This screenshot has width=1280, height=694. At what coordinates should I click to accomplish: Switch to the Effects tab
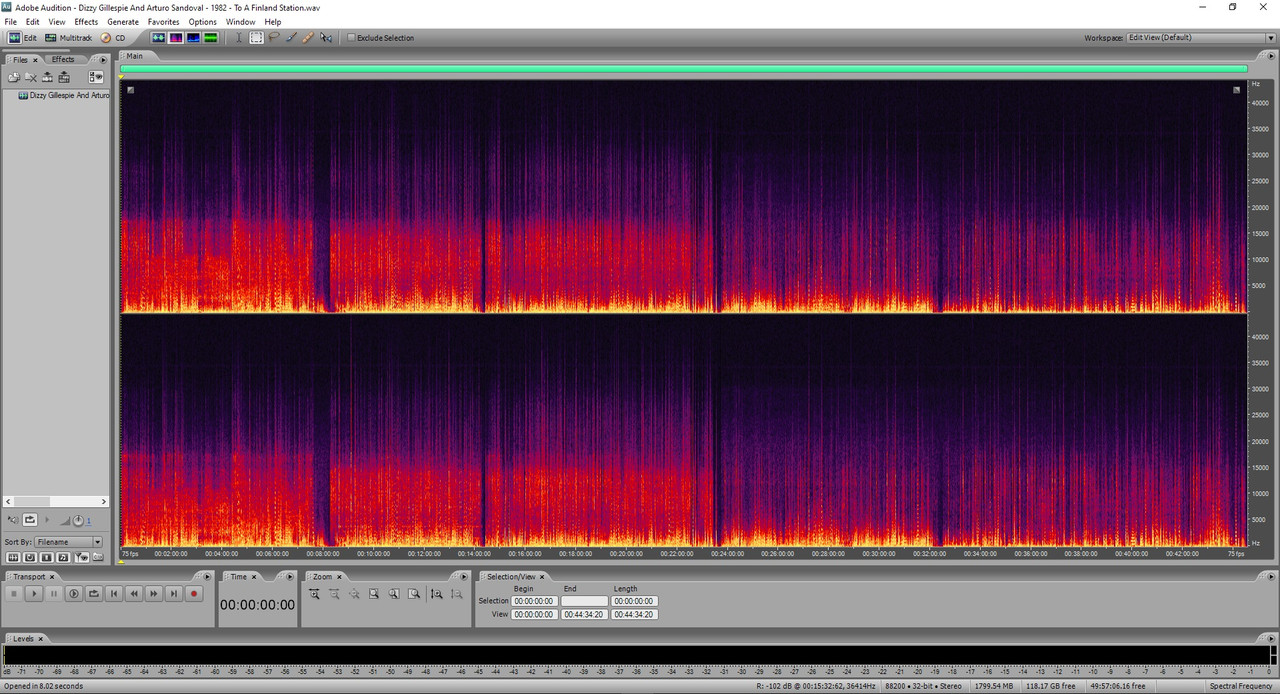tap(63, 60)
